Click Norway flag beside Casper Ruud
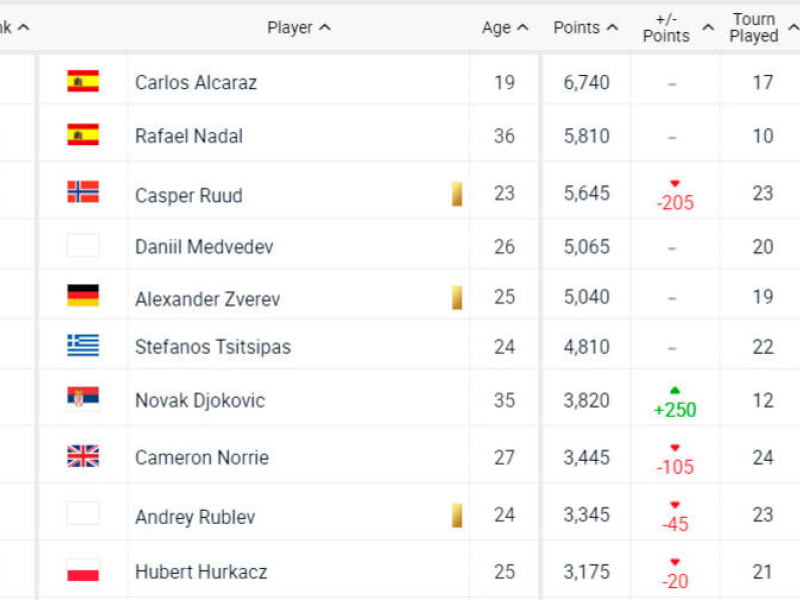The width and height of the screenshot is (800, 600). point(83,192)
